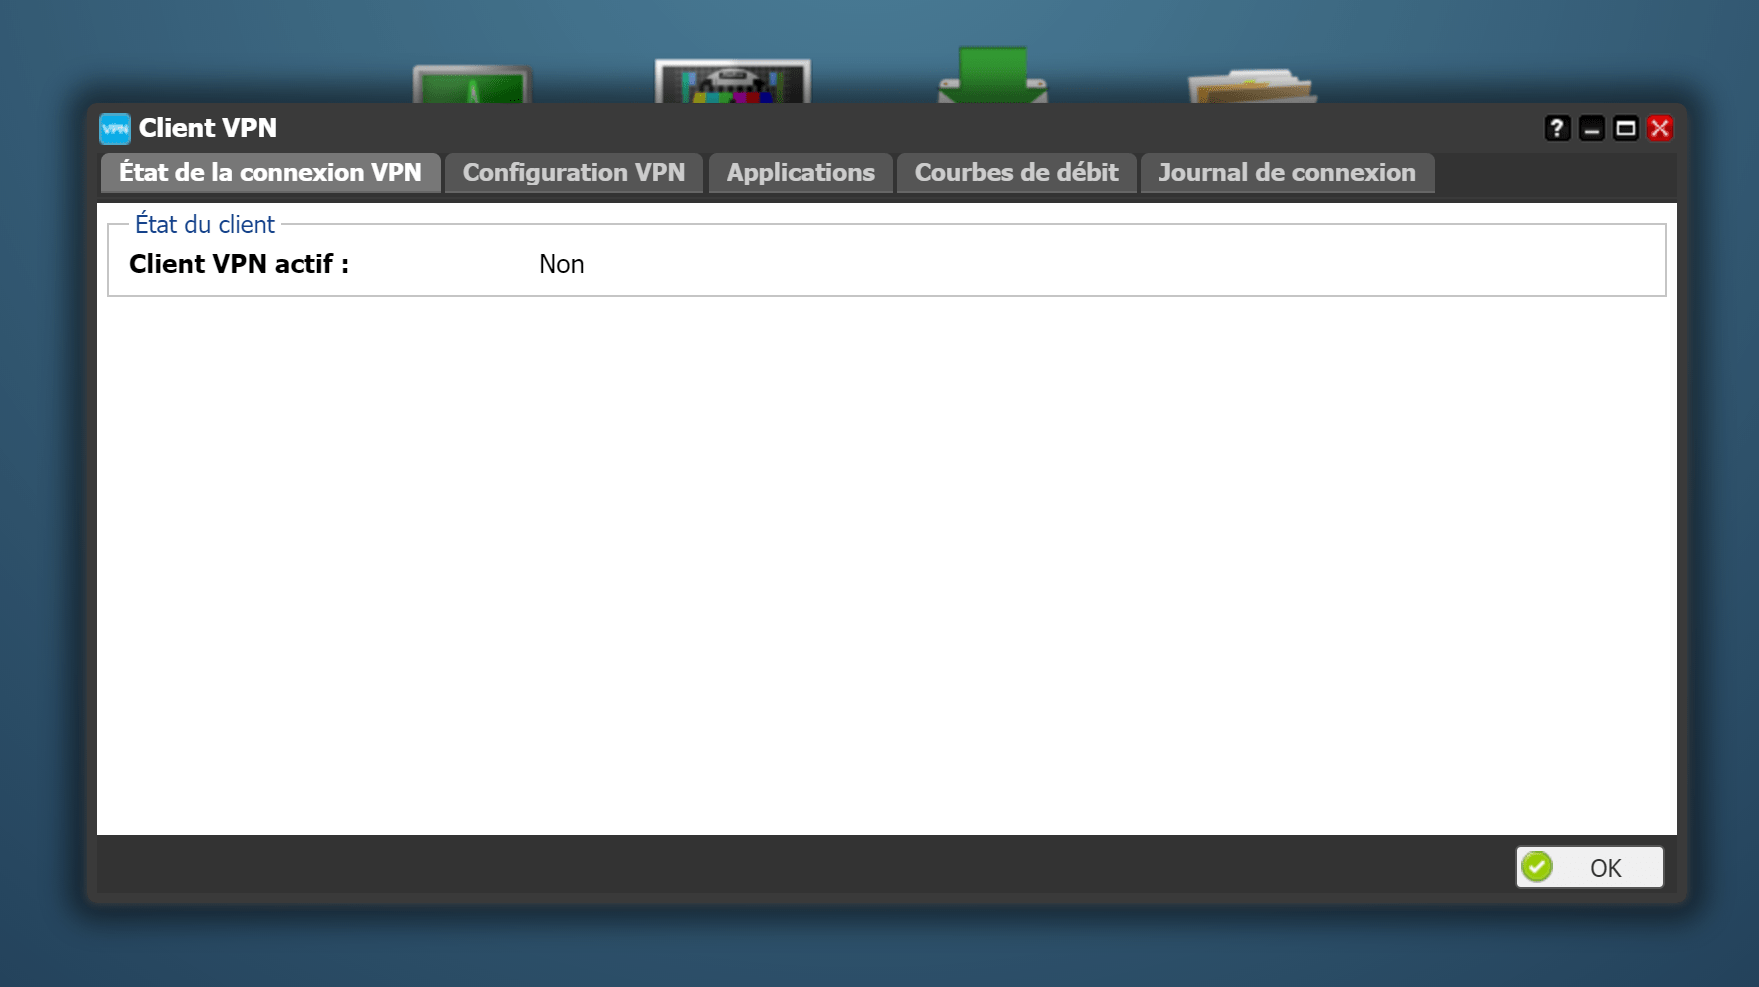Click the Client VPN title text
The height and width of the screenshot is (987, 1759).
208,128
